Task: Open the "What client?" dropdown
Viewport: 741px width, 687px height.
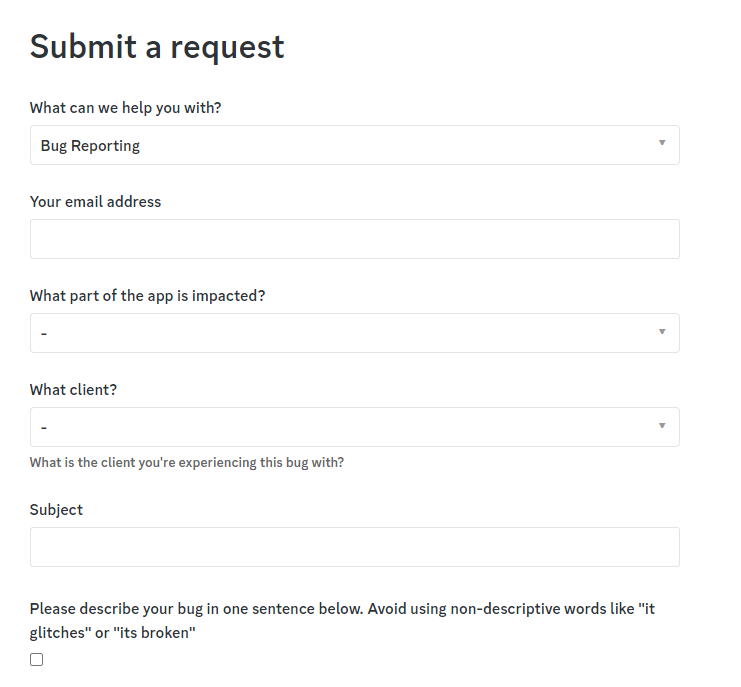Action: [354, 427]
